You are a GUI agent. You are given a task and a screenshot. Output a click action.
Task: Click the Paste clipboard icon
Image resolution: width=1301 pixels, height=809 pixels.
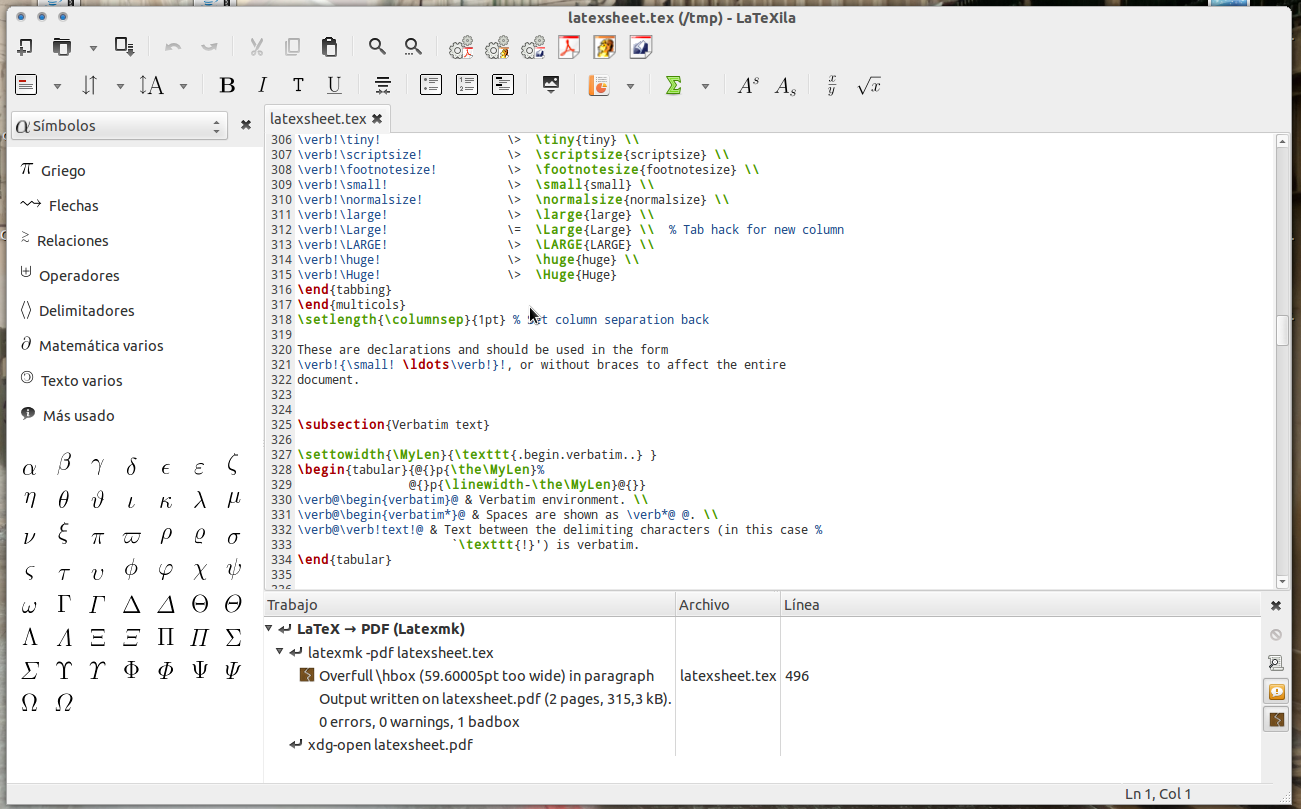point(329,46)
